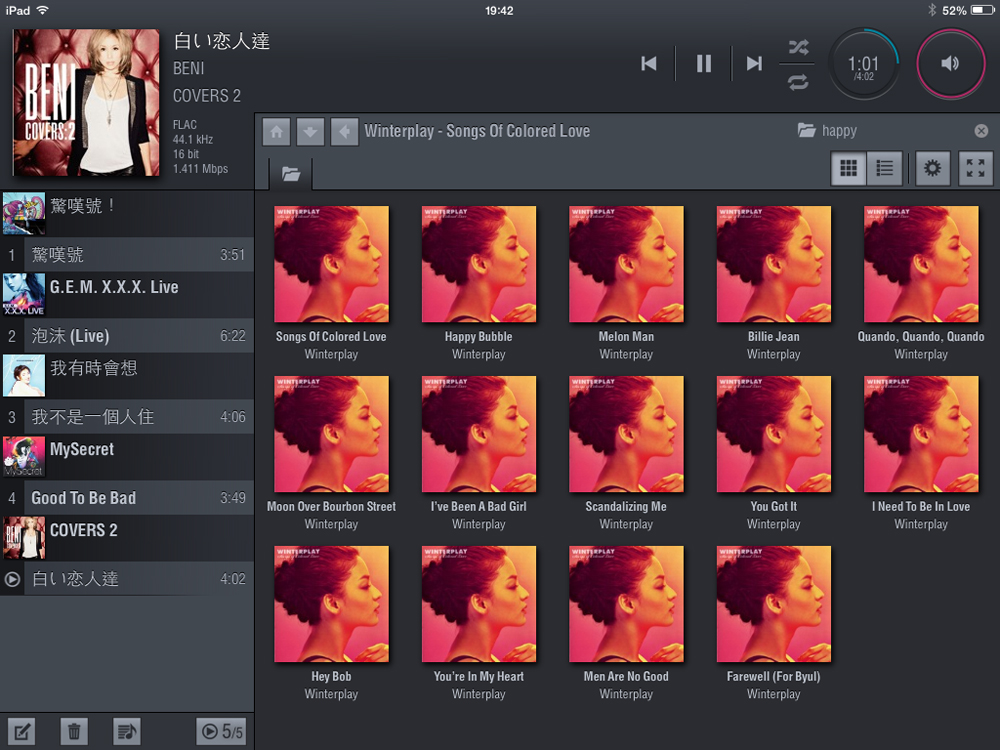Click the now playing title 白い恋人達
Viewport: 1000px width, 750px height.
click(x=221, y=41)
